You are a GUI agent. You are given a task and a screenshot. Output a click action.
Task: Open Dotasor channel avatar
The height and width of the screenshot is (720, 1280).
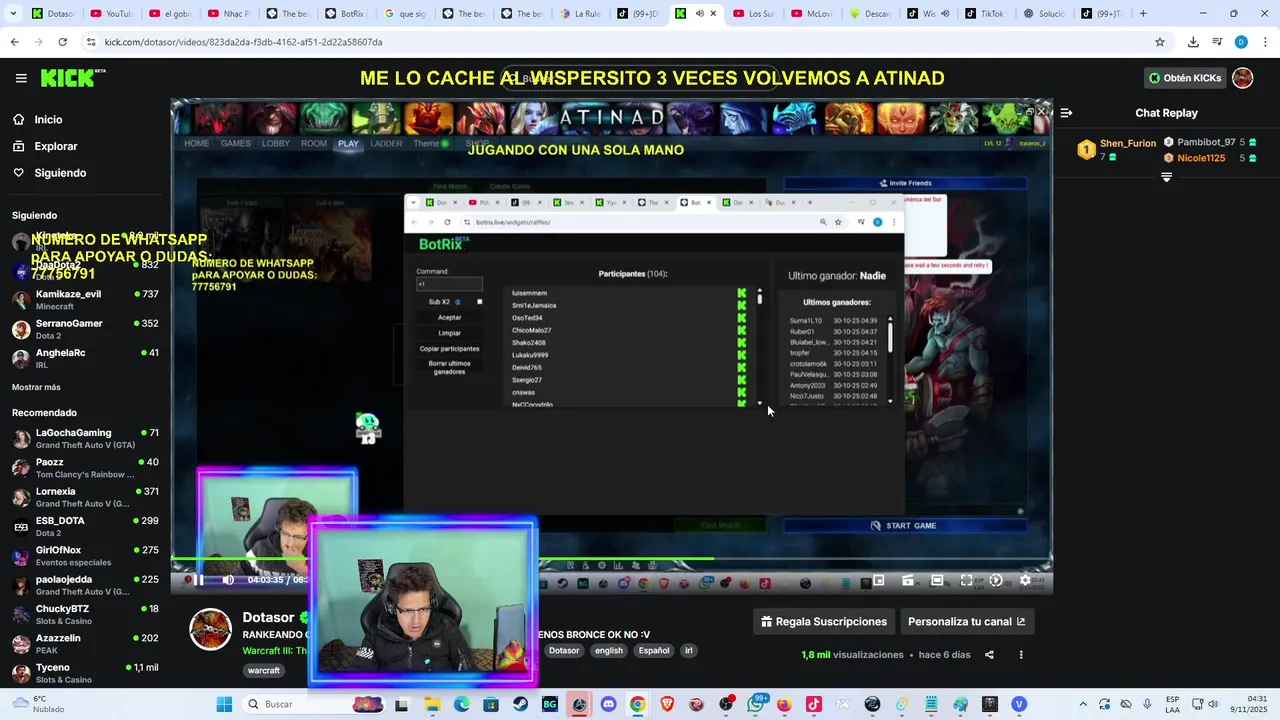click(x=211, y=629)
